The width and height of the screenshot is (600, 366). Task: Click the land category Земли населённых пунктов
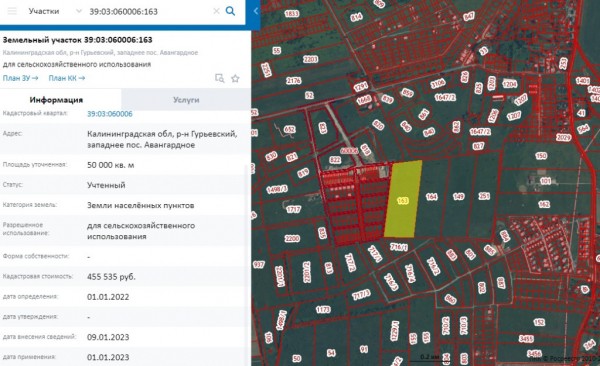pos(140,206)
